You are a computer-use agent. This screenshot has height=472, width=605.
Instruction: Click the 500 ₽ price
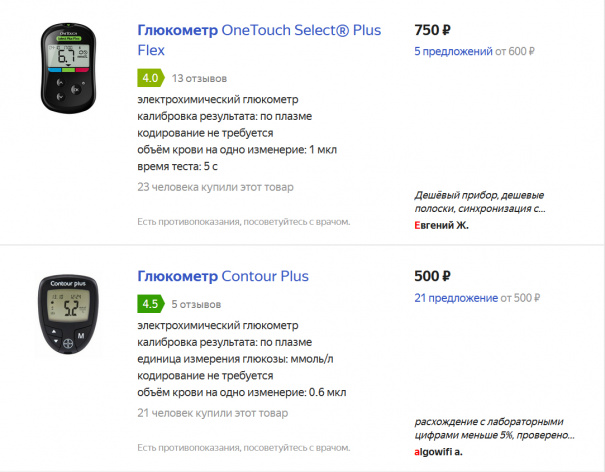pyautogui.click(x=432, y=276)
